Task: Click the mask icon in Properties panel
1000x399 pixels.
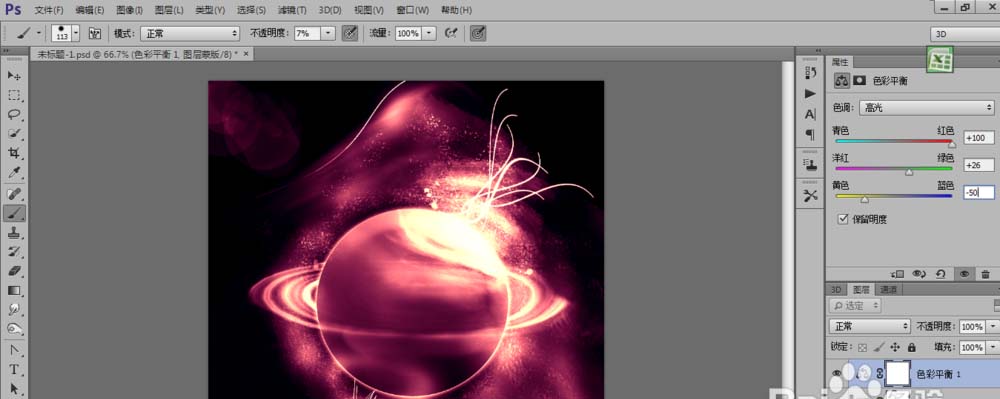Action: (x=860, y=81)
